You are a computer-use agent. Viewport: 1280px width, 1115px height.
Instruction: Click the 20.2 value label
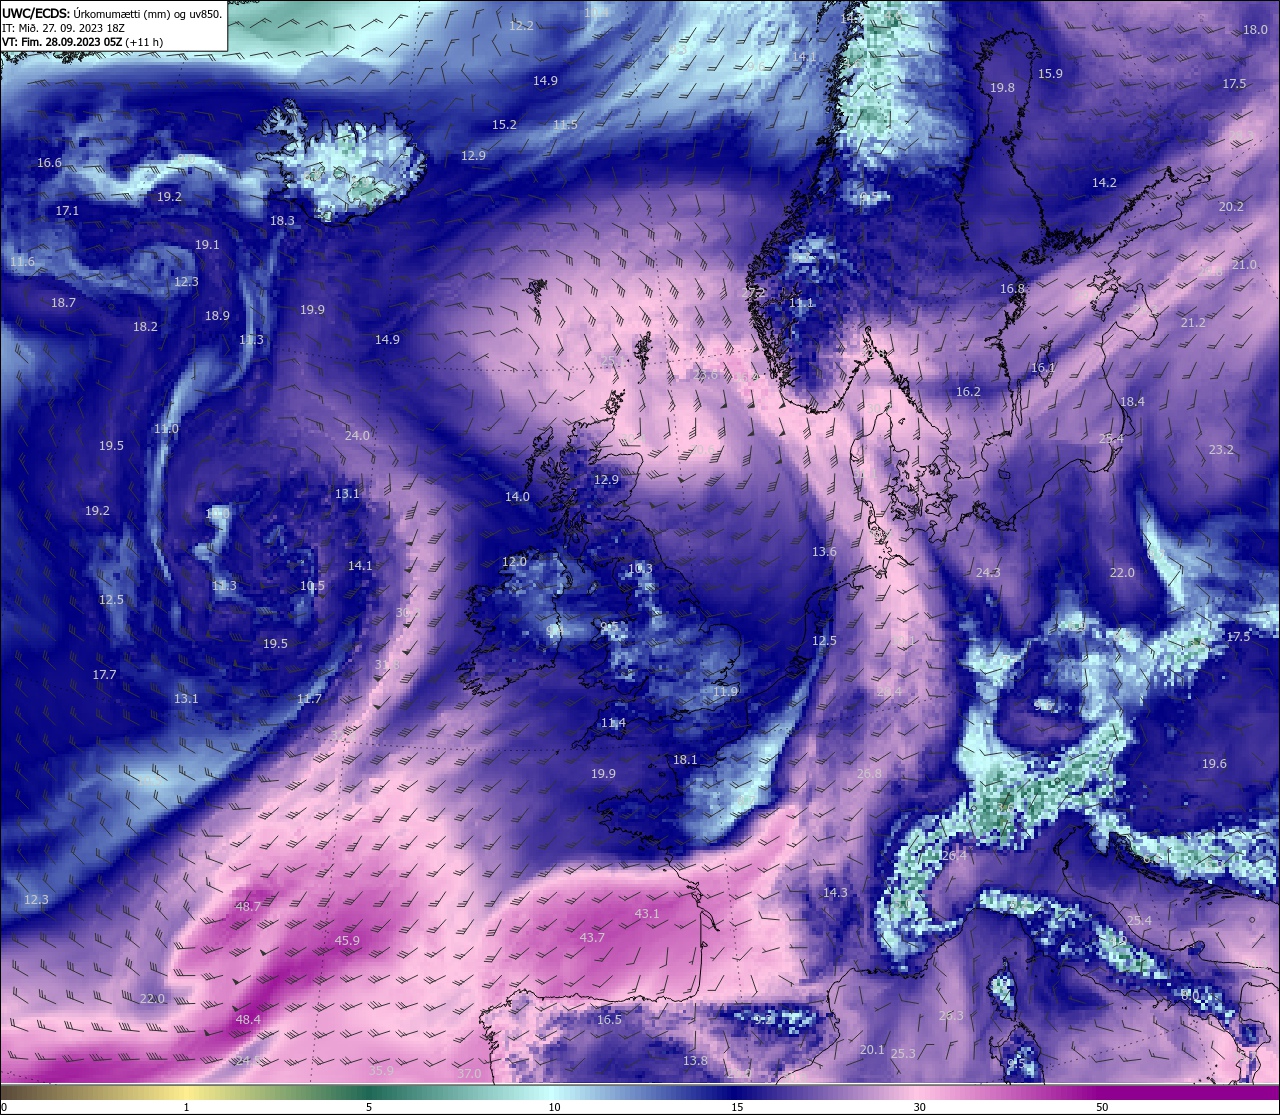(x=1231, y=207)
